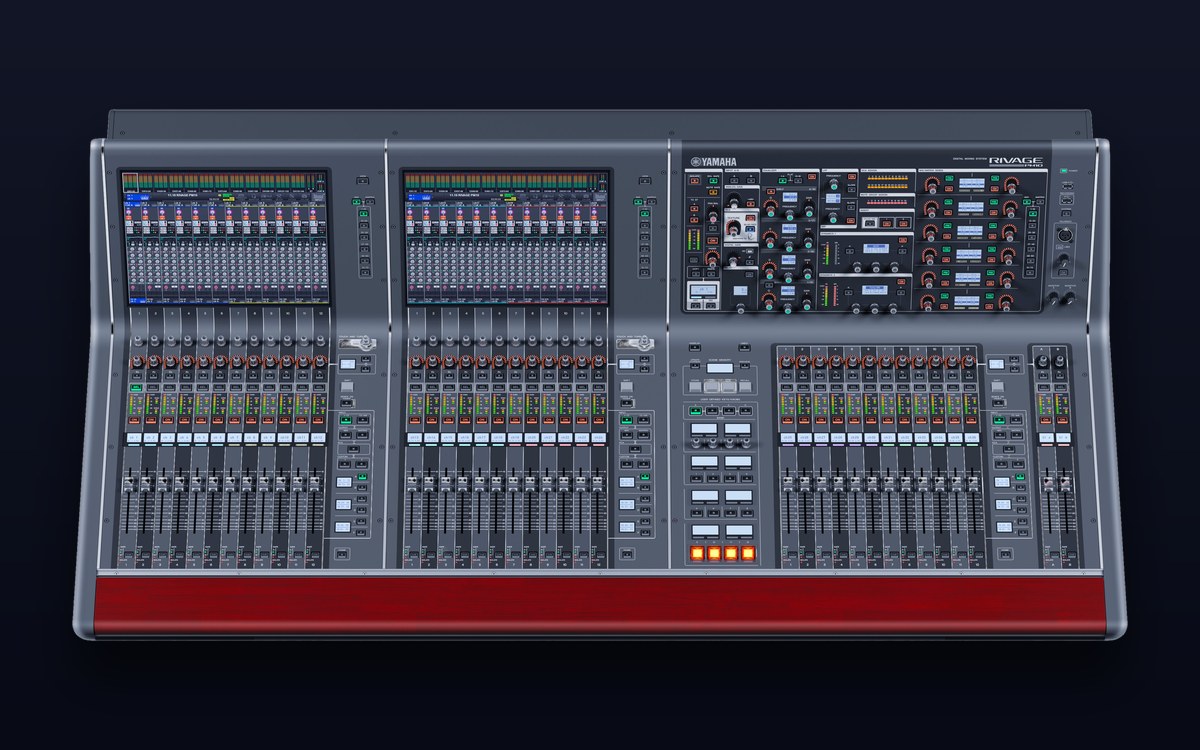Screen dimensions: 1200x750
Task: Grab the master A fader
Action: pyautogui.click(x=1048, y=484)
